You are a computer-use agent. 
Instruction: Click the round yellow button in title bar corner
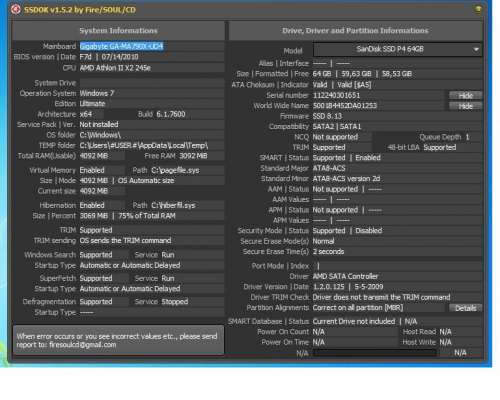(478, 9)
